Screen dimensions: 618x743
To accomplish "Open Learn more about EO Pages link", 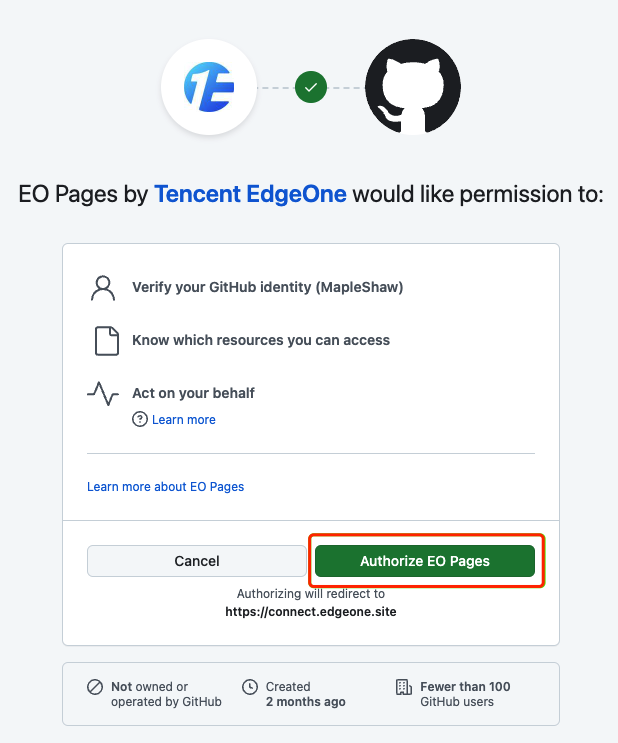I will 165,487.
